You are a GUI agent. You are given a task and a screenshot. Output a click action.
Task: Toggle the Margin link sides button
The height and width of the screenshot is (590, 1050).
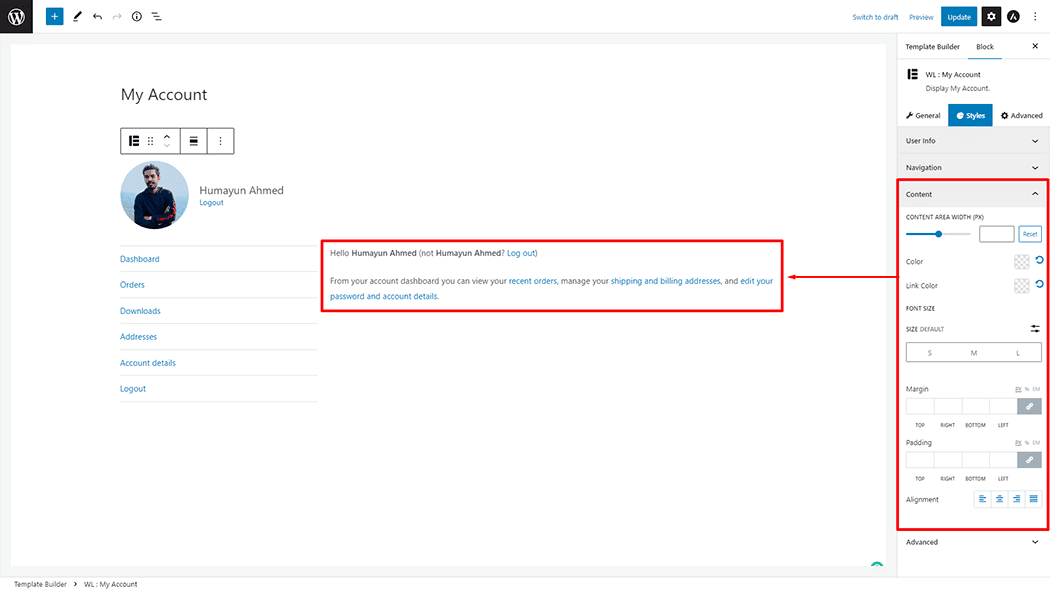[x=1029, y=406]
